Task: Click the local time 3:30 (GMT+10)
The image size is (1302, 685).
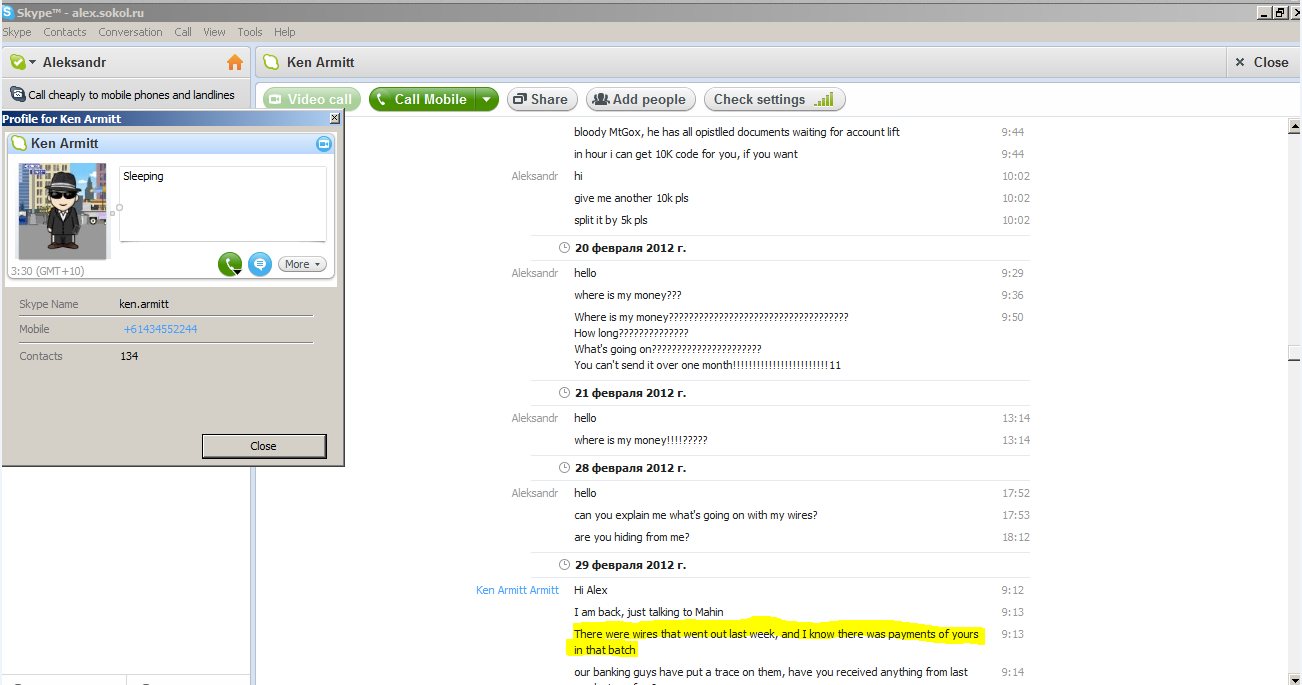Action: click(x=47, y=271)
